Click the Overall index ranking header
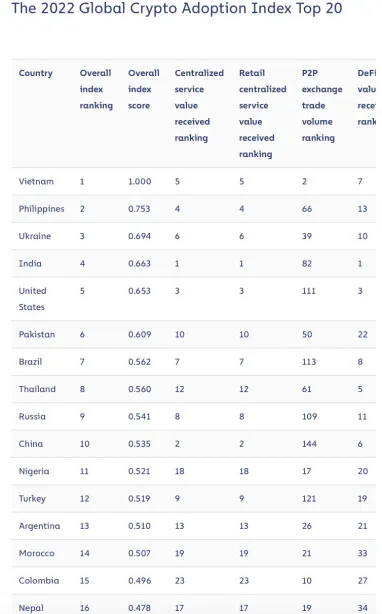 coord(96,89)
